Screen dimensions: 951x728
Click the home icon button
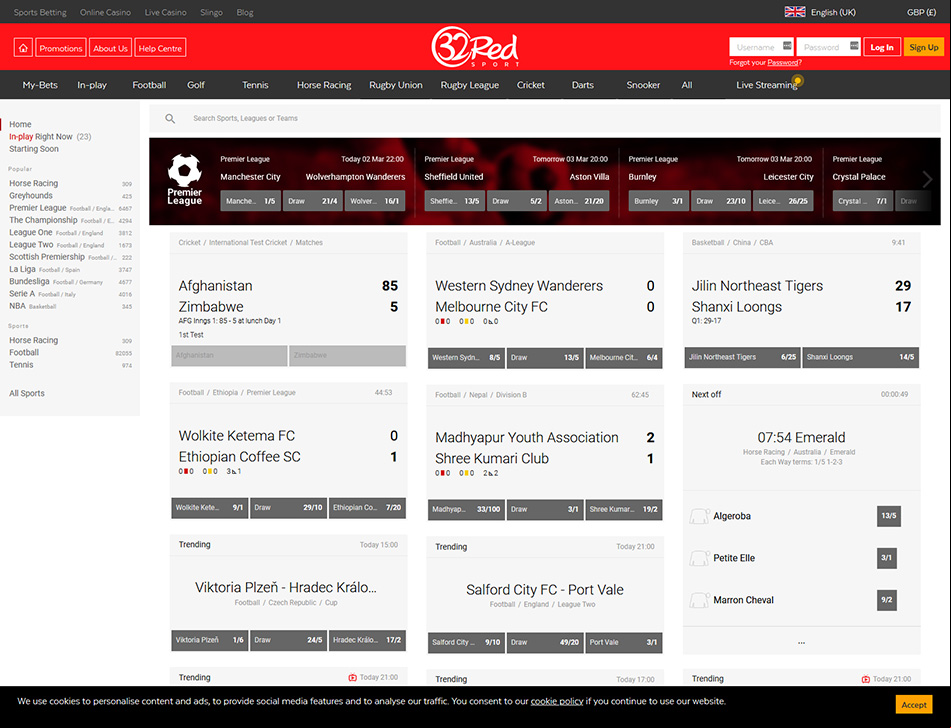click(23, 48)
